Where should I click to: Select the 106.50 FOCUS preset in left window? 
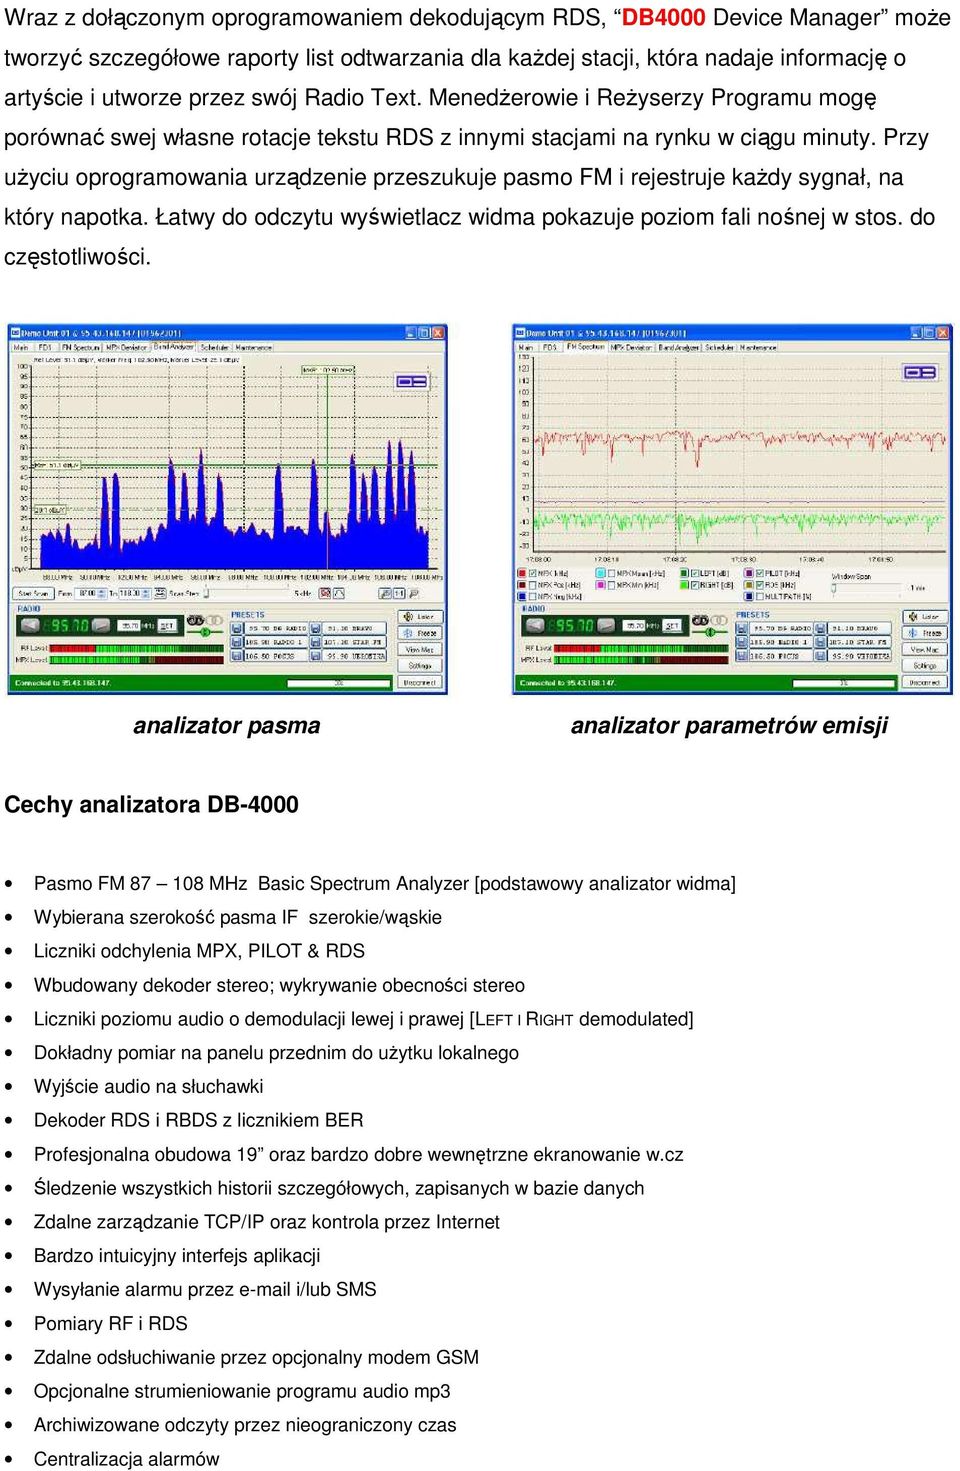click(277, 657)
